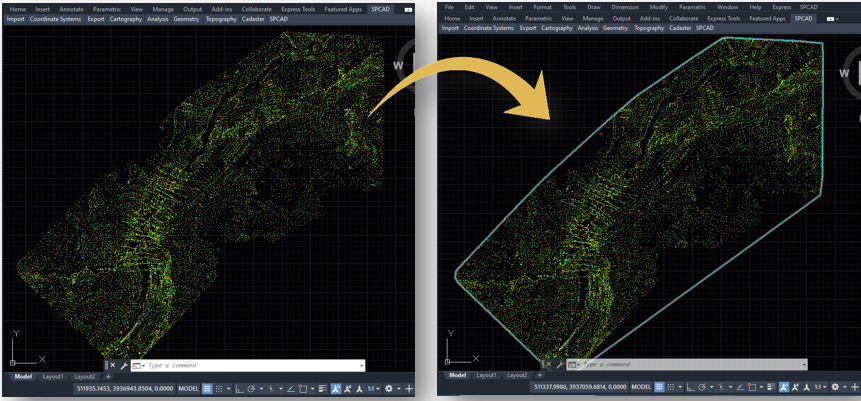
Task: Open Geometry menu in right window SPCAD bar
Action: (615, 28)
